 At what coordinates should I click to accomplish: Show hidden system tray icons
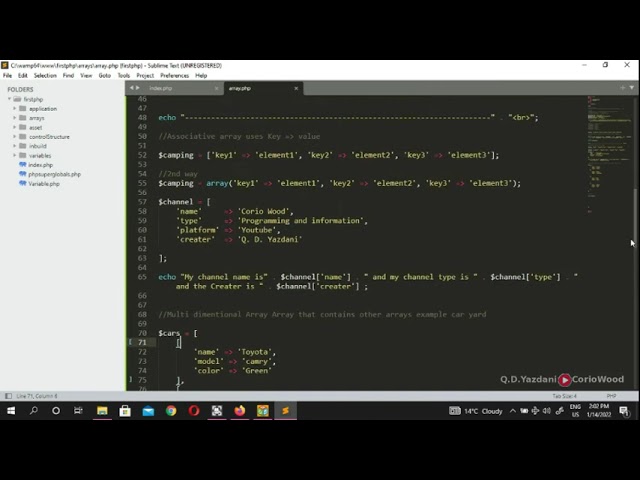512,411
